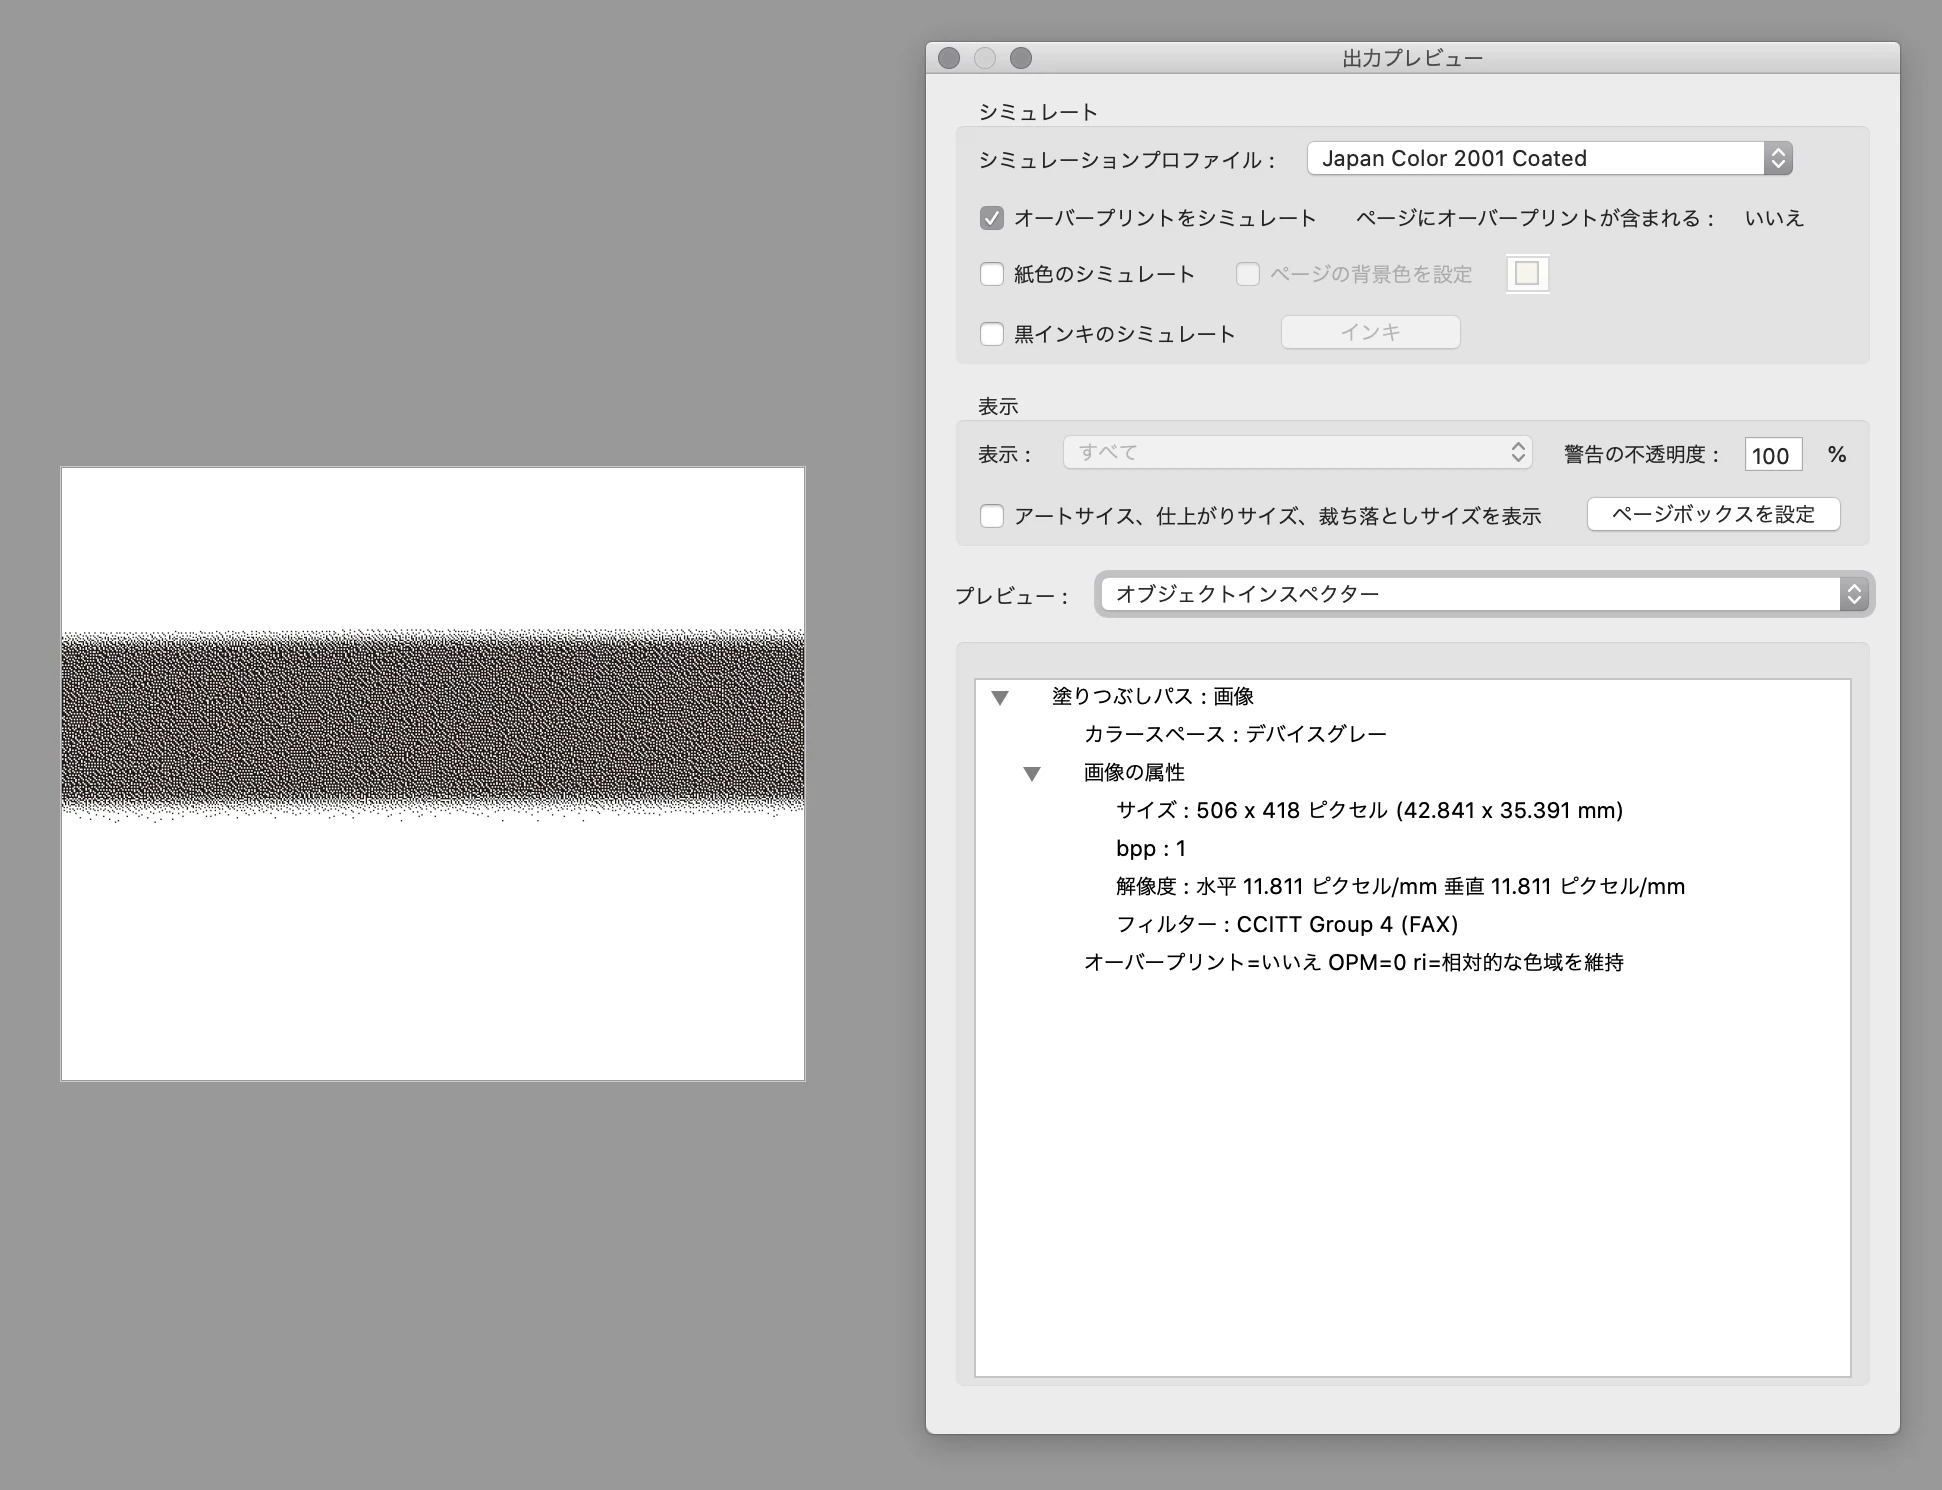Uncheck オーバープリントをシミュレート checkbox
1942x1490 pixels.
(991, 218)
